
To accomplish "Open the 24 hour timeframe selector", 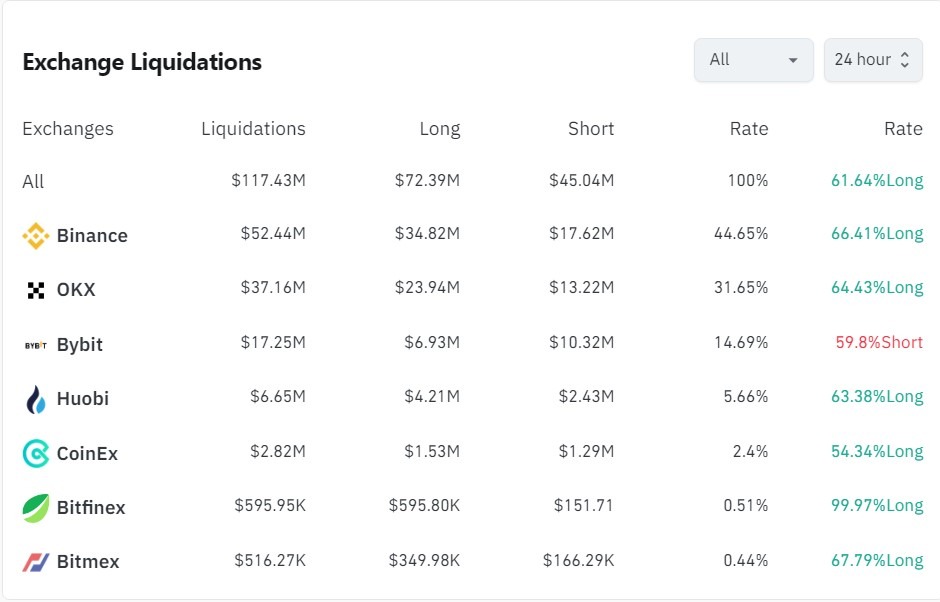I will coord(862,60).
